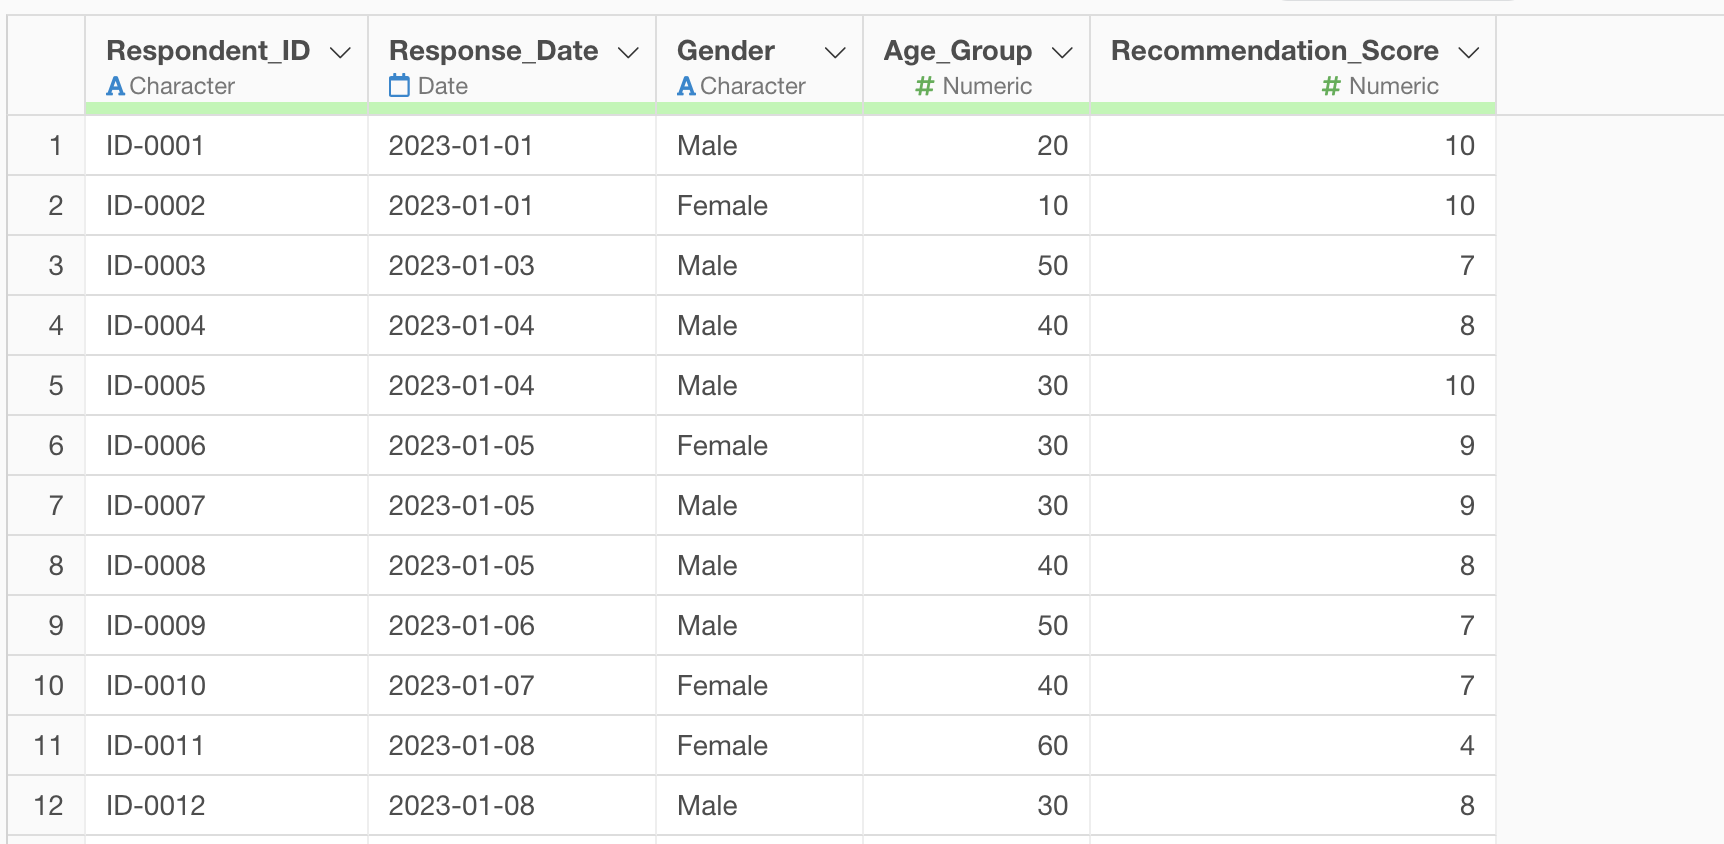Click the Numeric hash icon under Recommendation_Score
The height and width of the screenshot is (844, 1724).
click(1330, 87)
